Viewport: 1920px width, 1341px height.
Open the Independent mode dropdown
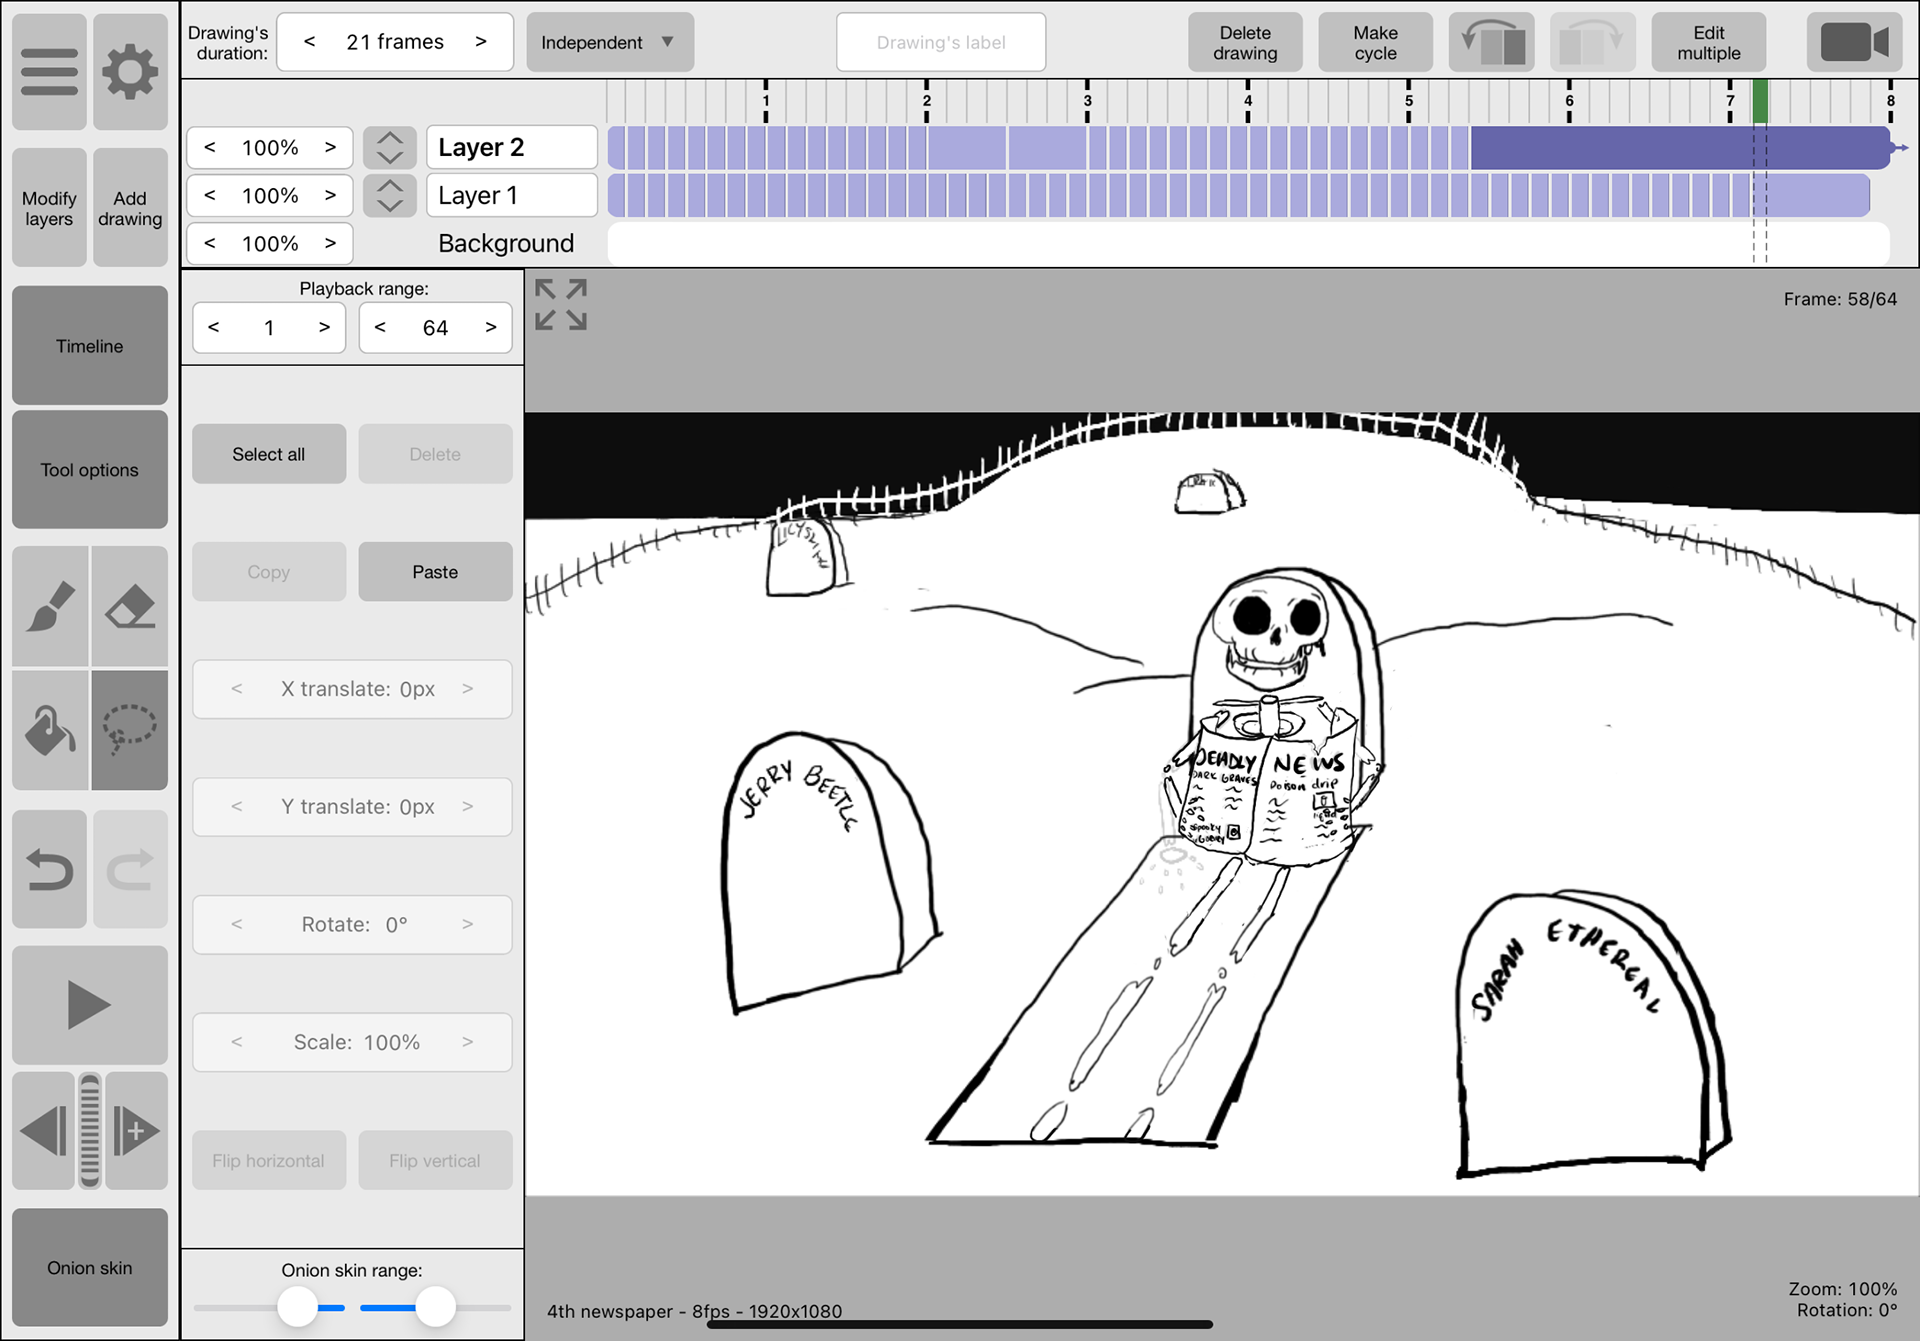609,42
